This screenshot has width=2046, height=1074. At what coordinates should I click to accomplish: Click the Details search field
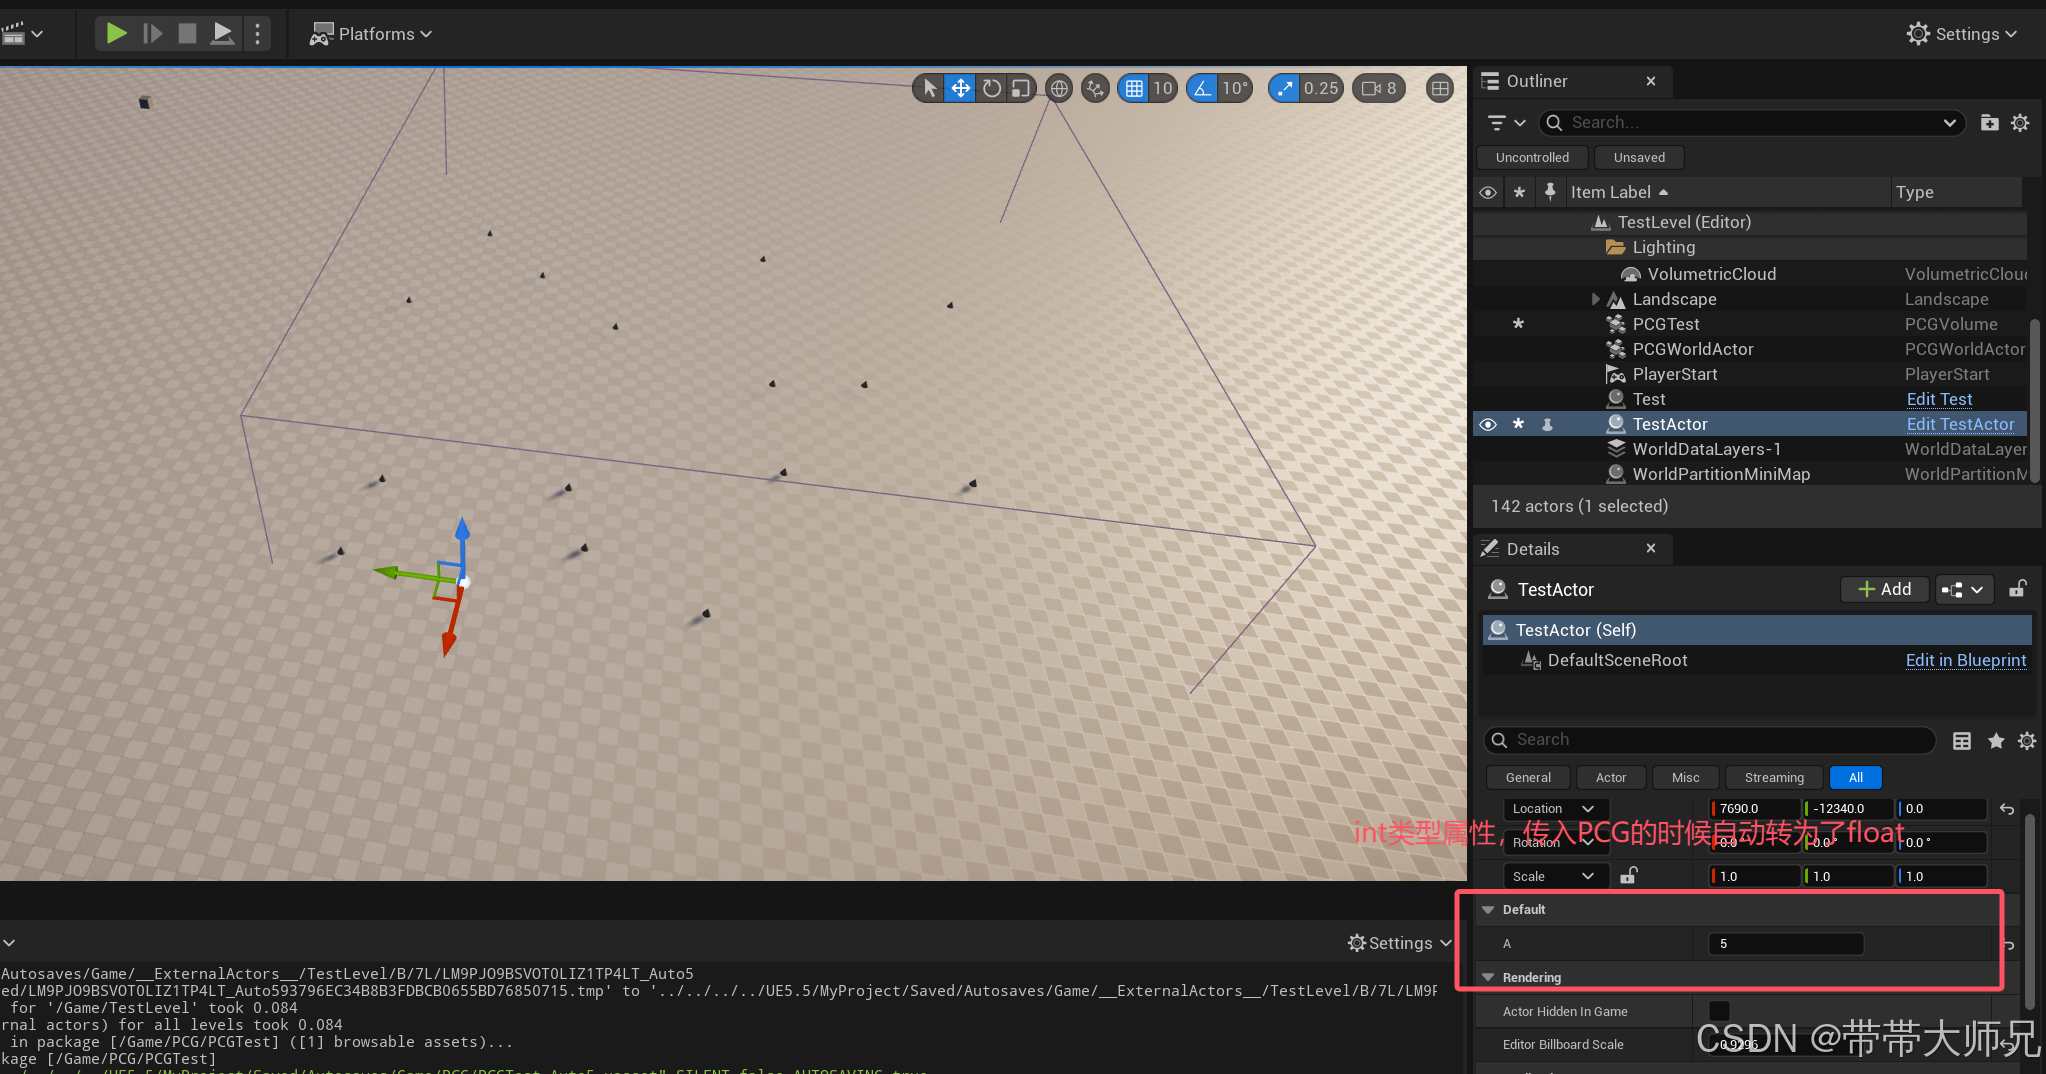pos(1710,739)
